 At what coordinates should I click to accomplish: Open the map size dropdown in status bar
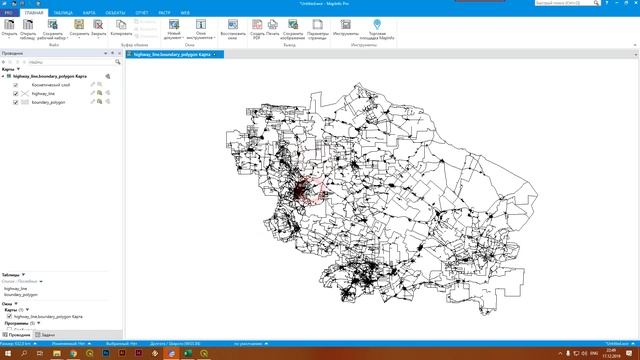point(35,344)
